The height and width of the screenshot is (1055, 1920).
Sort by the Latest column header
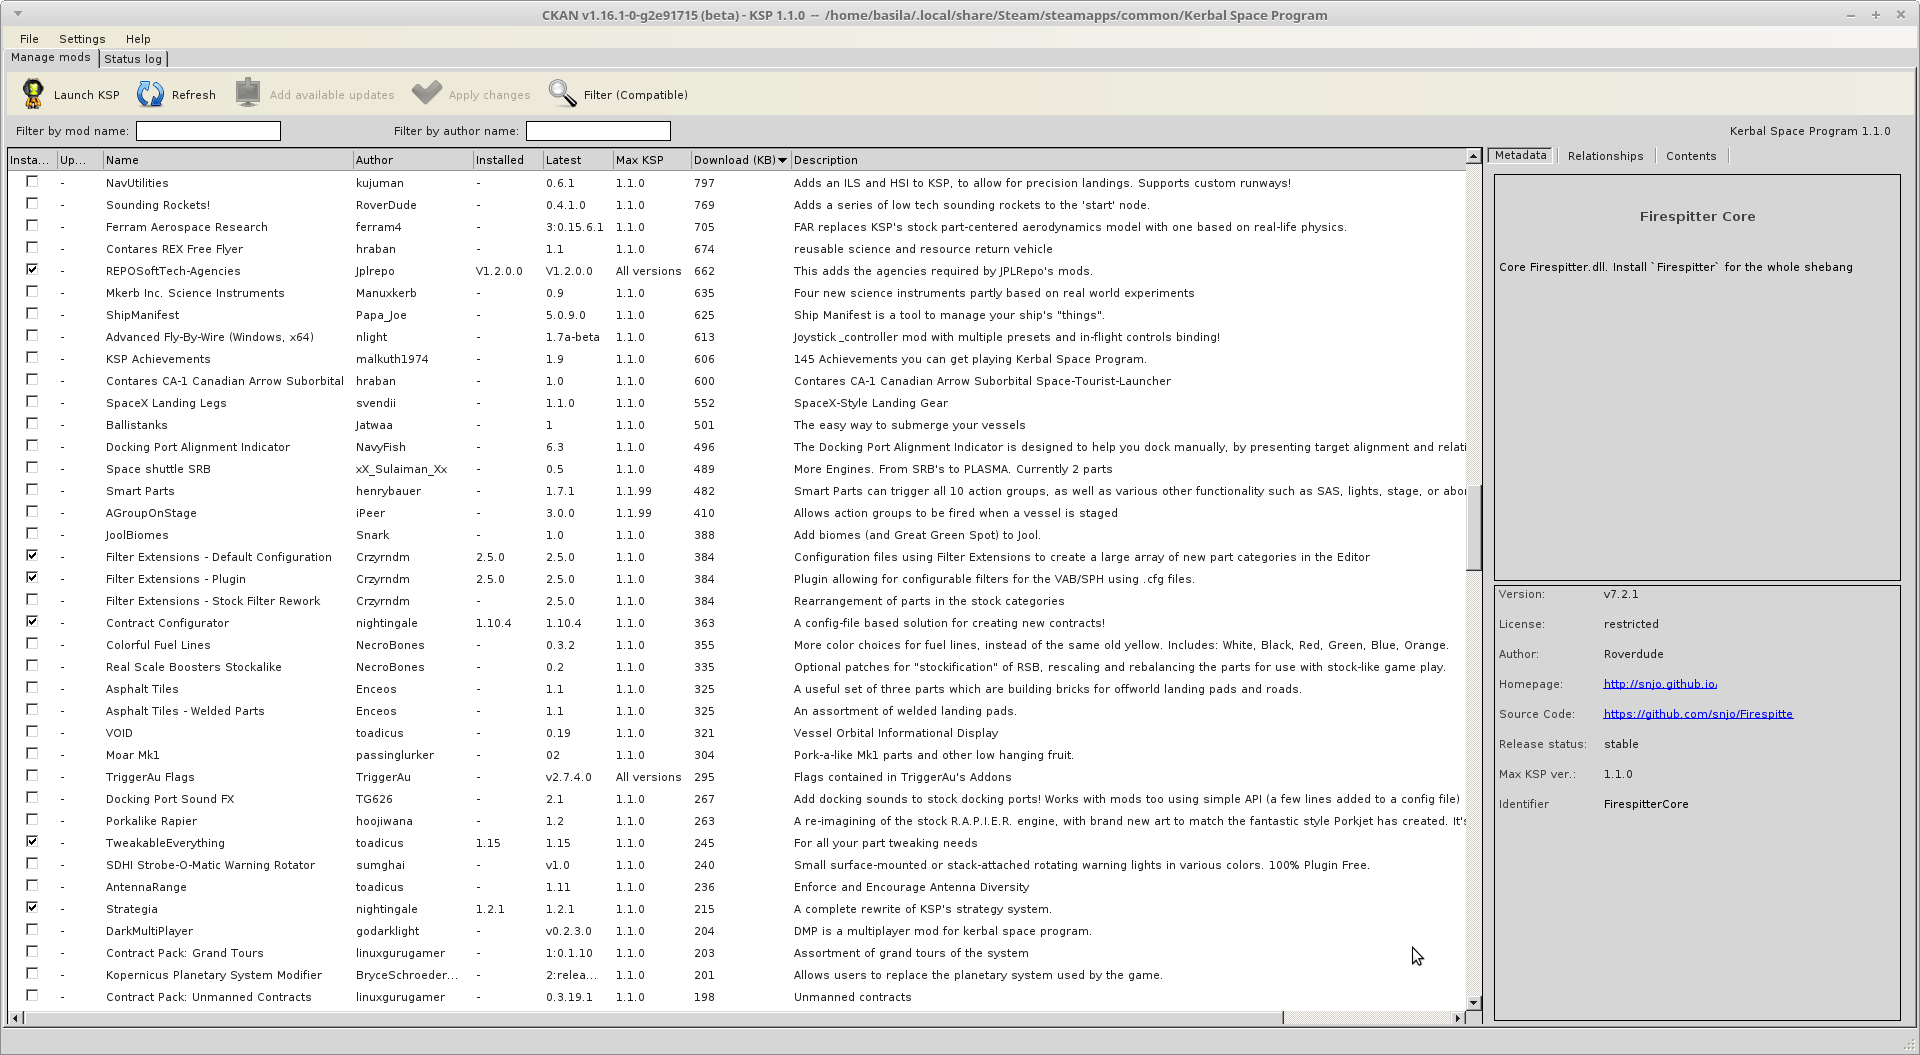point(577,160)
